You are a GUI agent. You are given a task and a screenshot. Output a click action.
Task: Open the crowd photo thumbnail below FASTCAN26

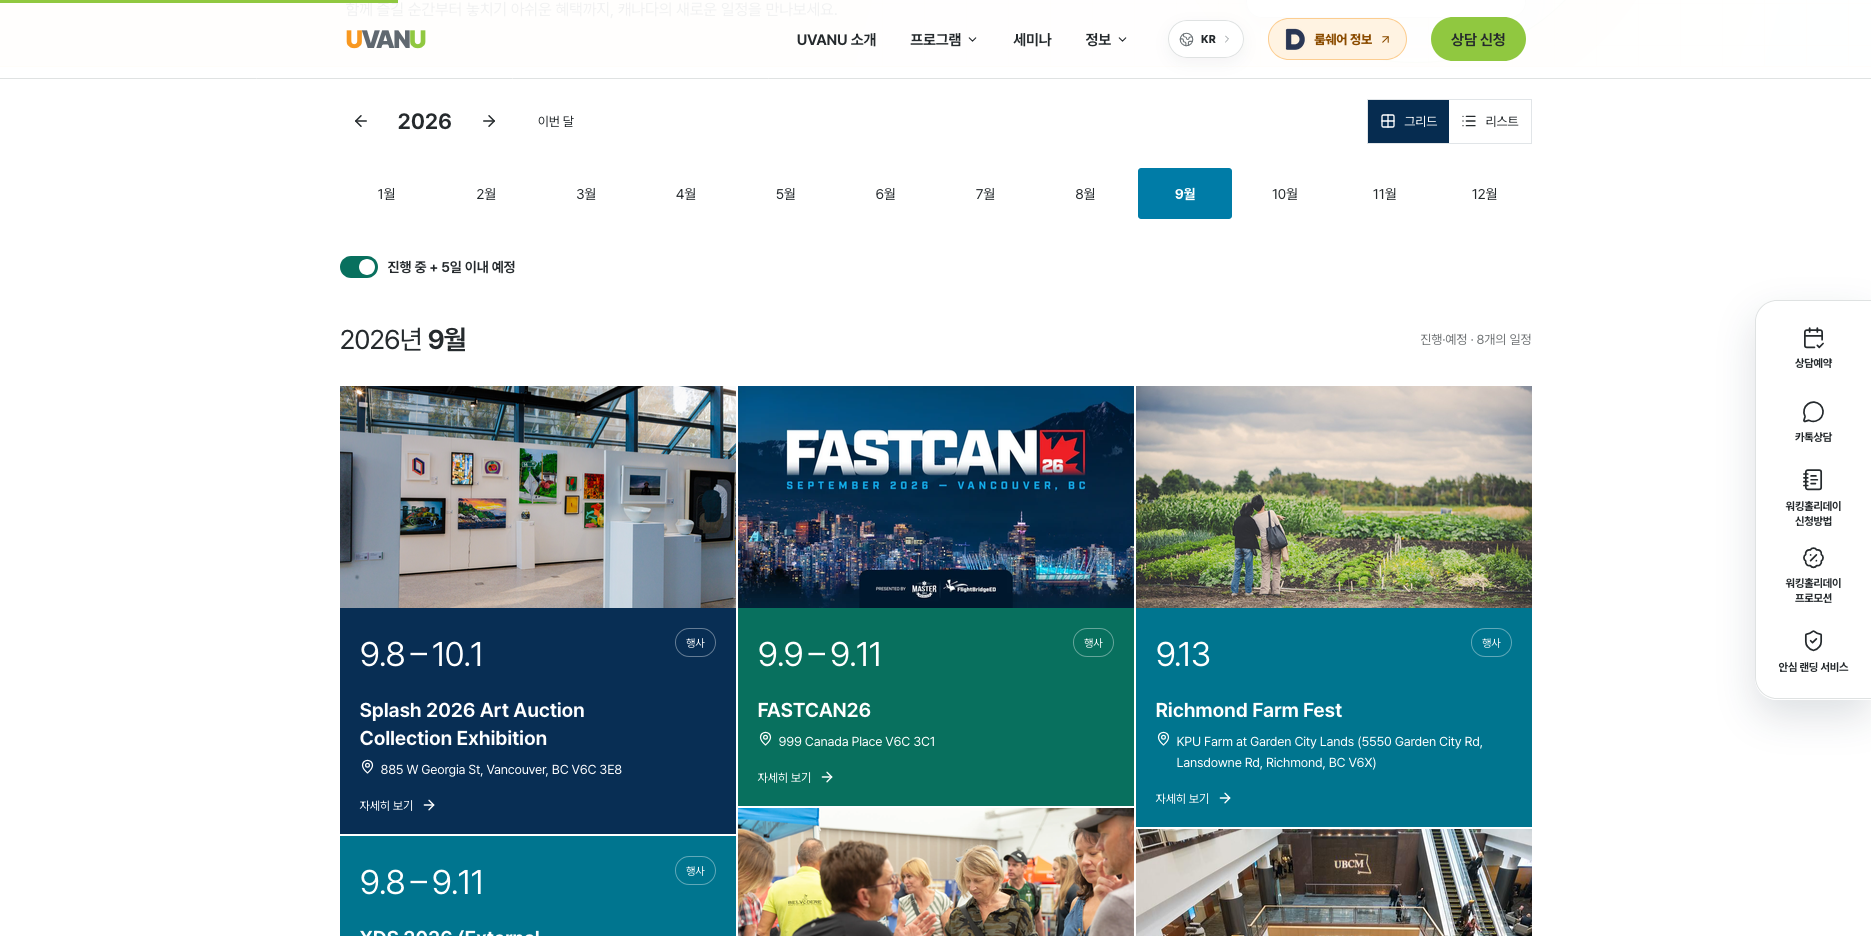[x=936, y=872]
